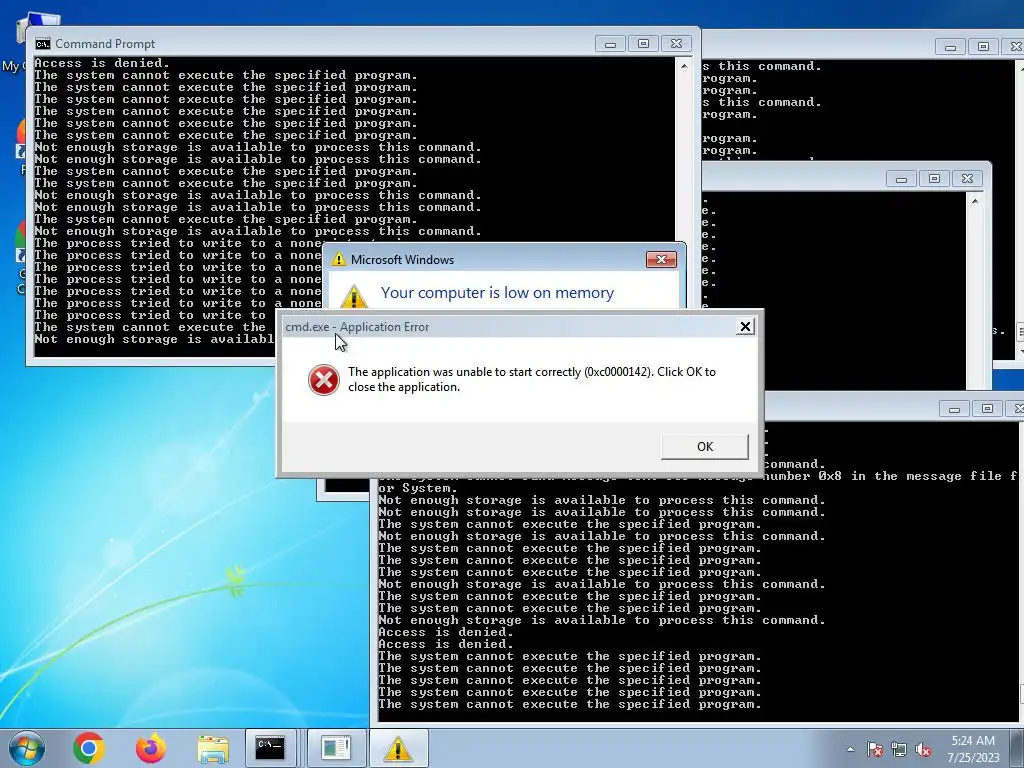Minimize the bottom-right console window
This screenshot has height=768, width=1024.
(x=954, y=409)
